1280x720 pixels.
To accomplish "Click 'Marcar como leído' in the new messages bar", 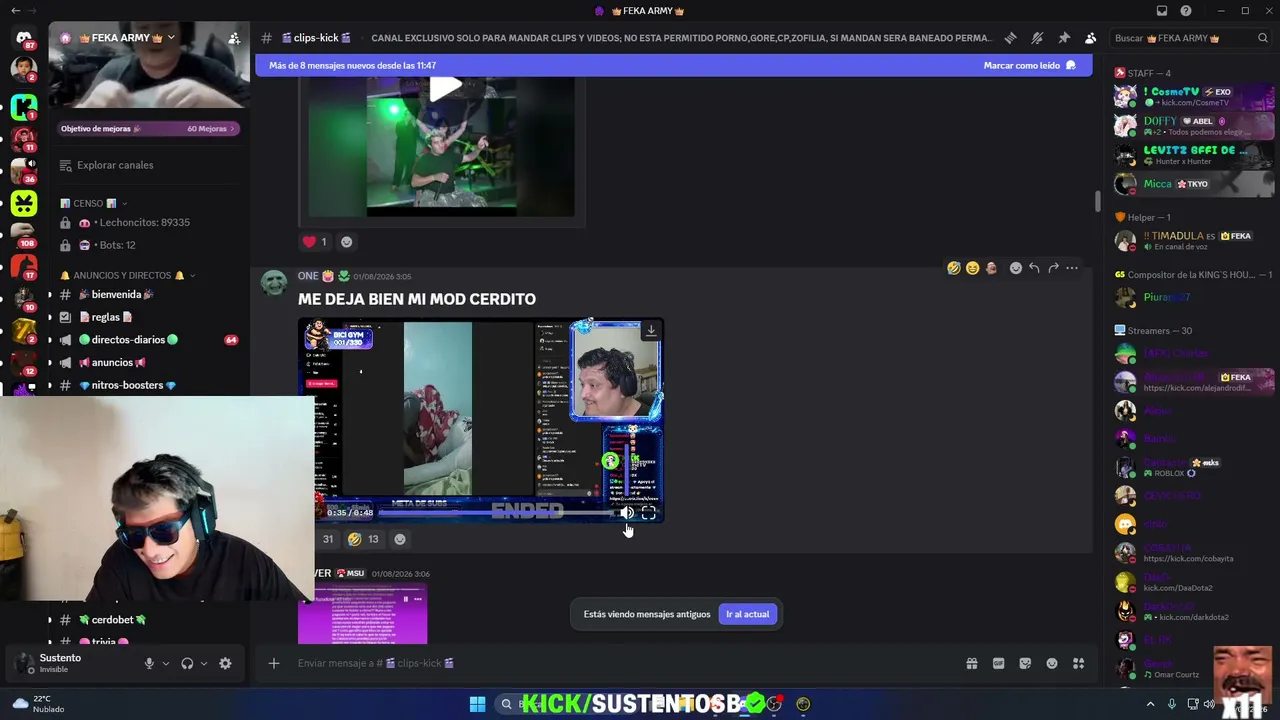I will 1029,66.
